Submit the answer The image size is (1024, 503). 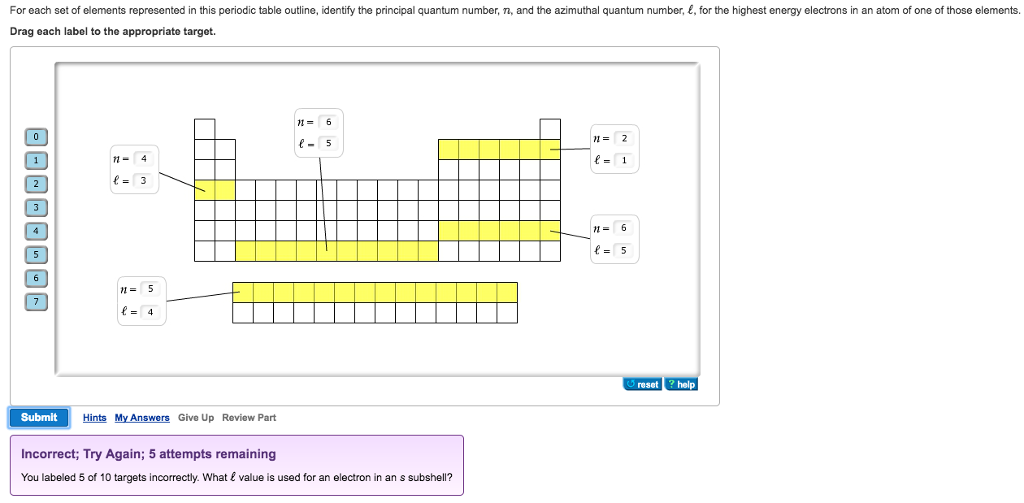pos(39,417)
